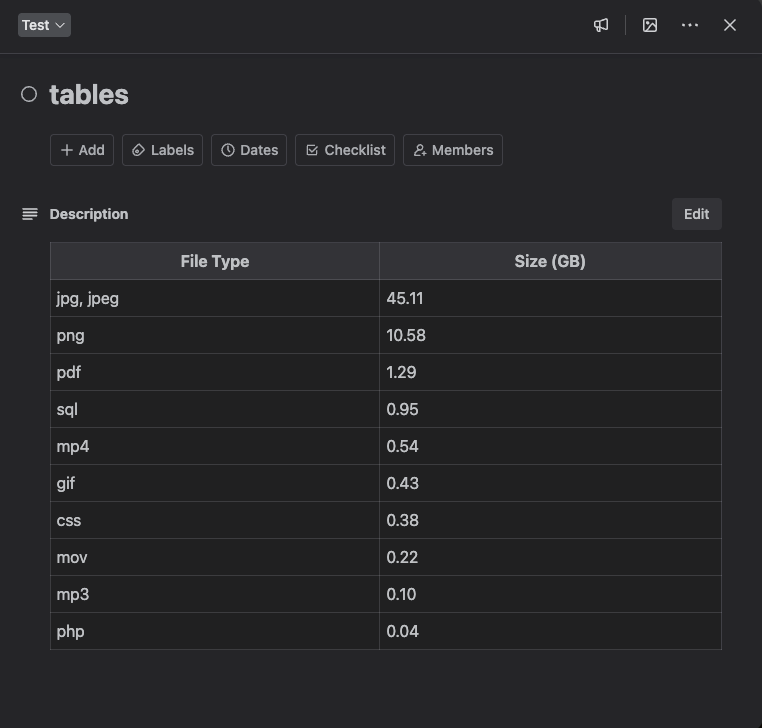Select the 0.54 size cell
762x728 pixels.
550,446
